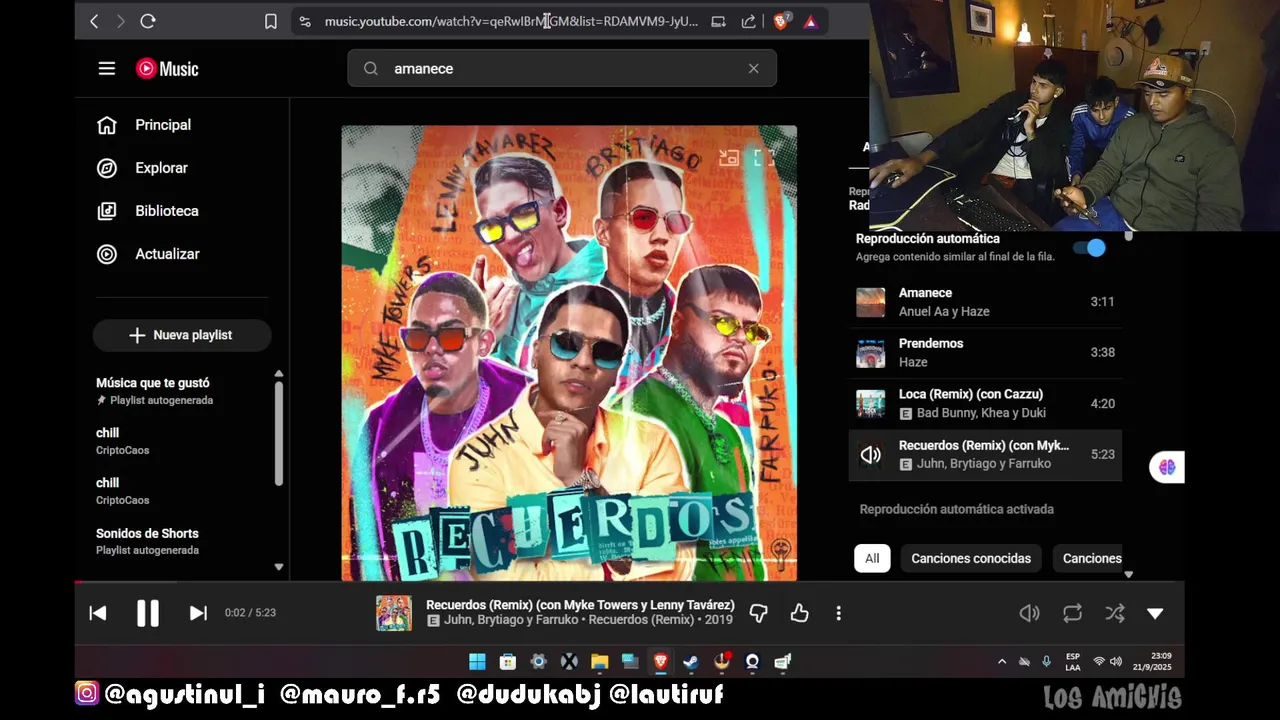Open site settings icon beside URL
This screenshot has width=1280, height=720.
point(305,21)
